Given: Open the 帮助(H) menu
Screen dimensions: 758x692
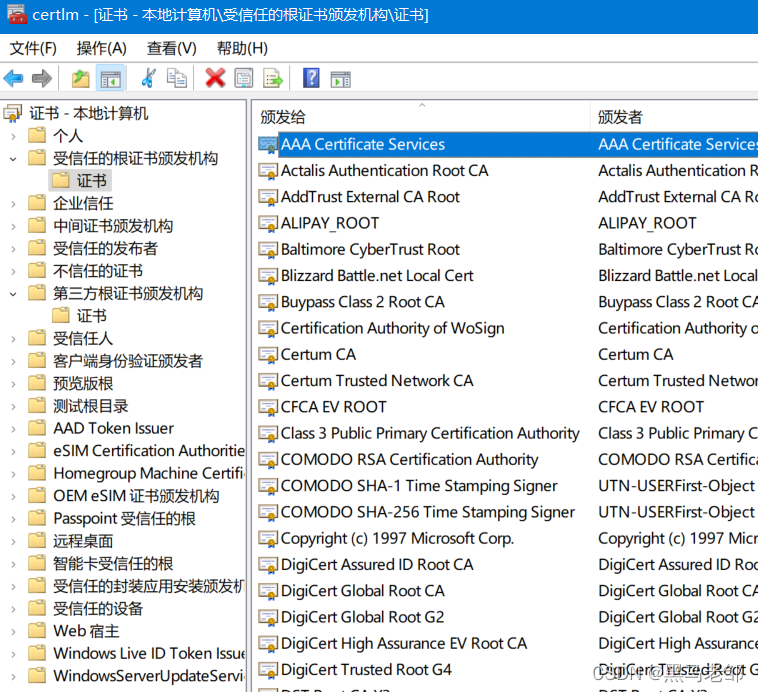Looking at the screenshot, I should 242,48.
